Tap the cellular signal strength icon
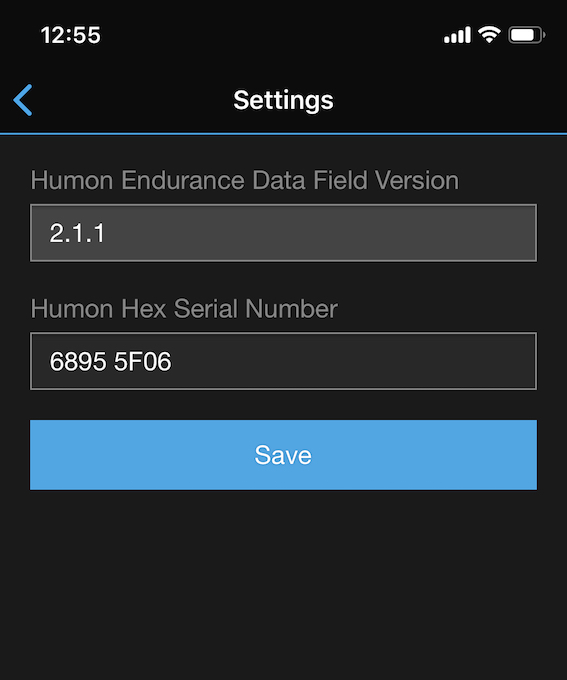 pos(457,35)
